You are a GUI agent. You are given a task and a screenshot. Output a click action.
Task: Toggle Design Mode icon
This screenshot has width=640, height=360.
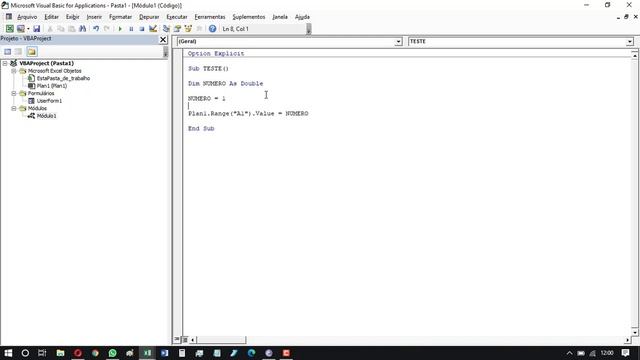click(153, 29)
